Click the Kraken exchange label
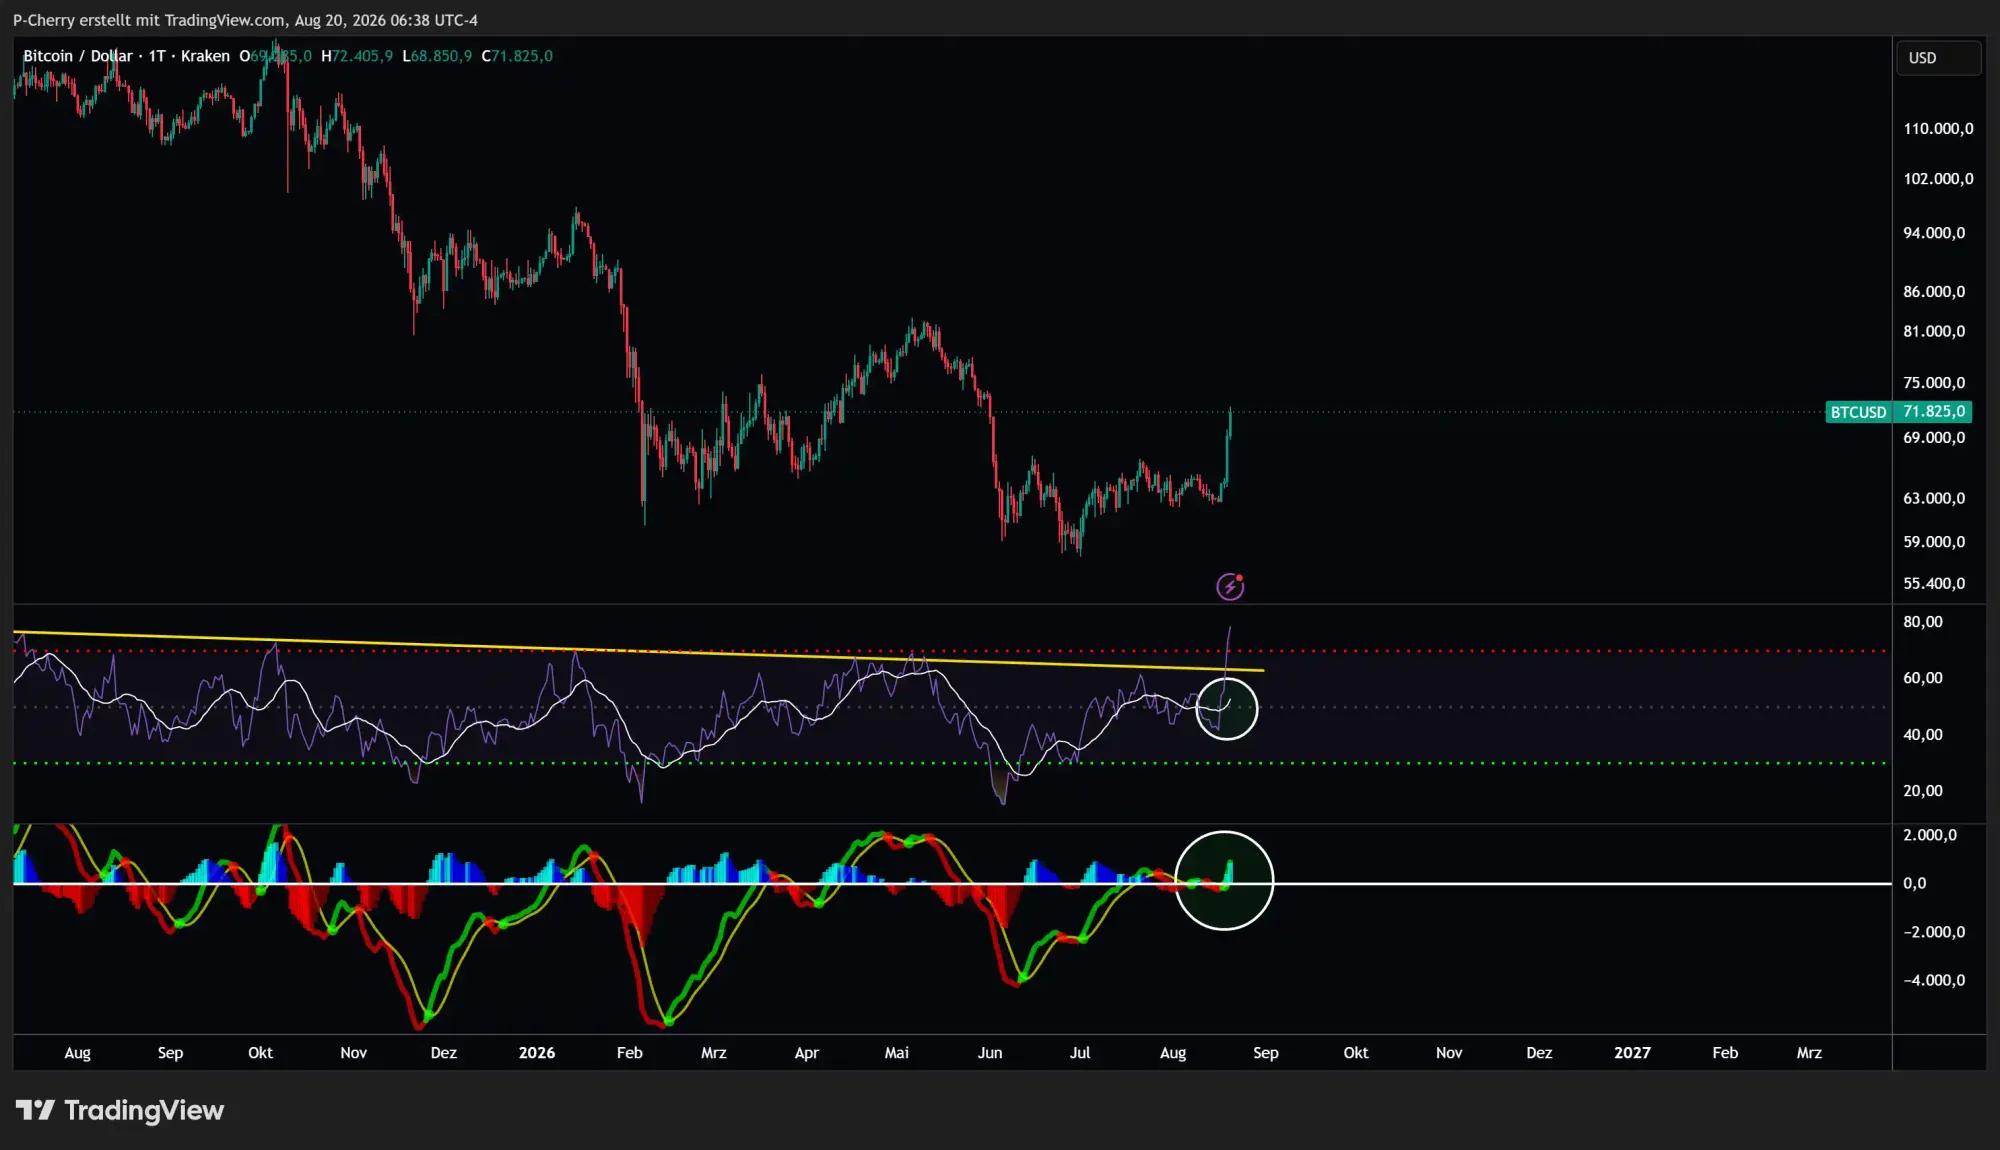The image size is (2000, 1150). coord(205,56)
